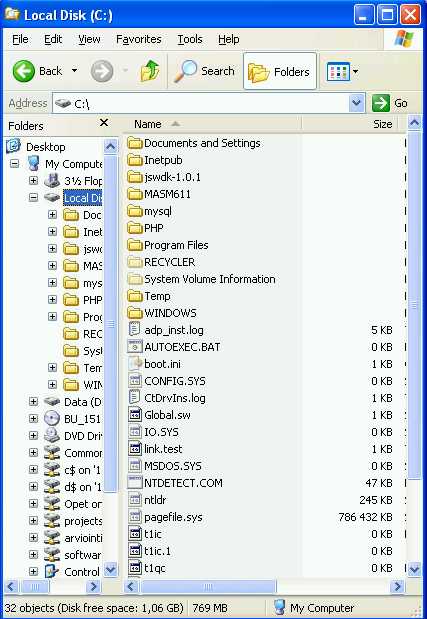427x619 pixels.
Task: Select the PHP folder icon in file list
Action: 135,228
